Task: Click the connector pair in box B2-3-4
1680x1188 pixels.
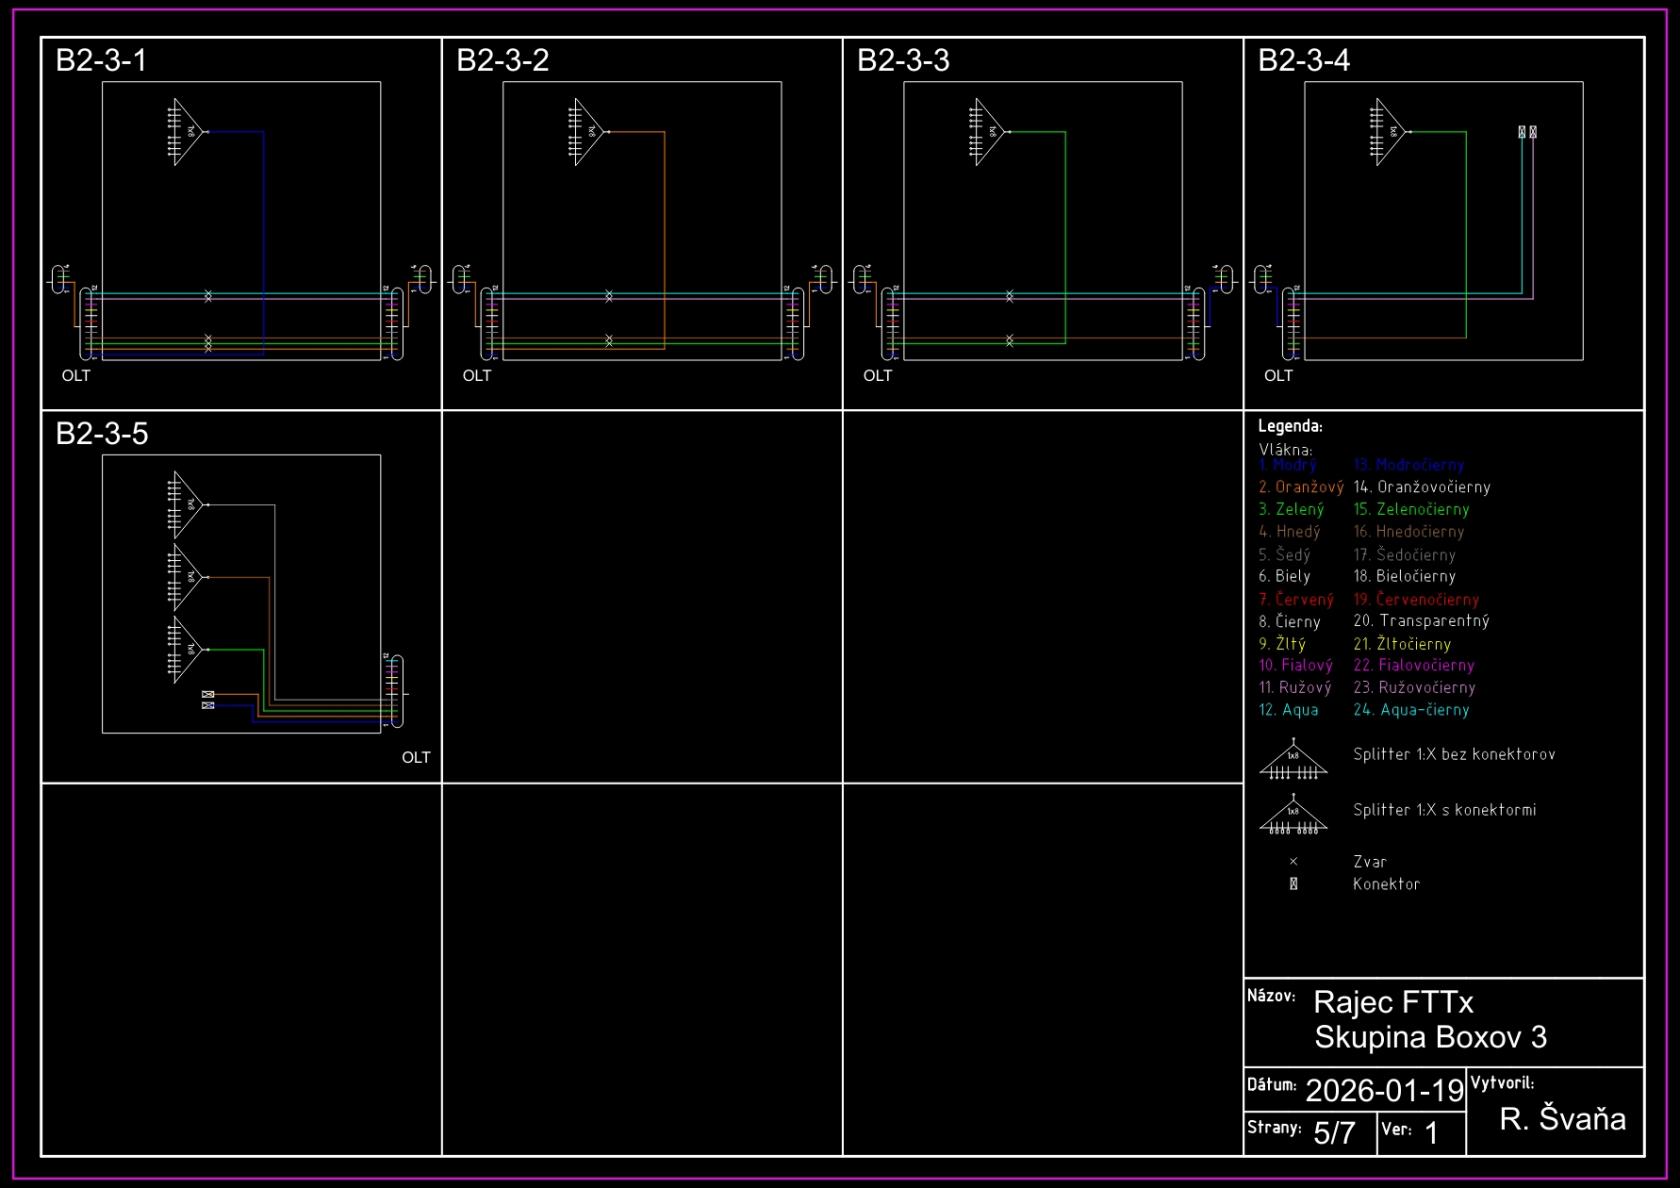Action: pyautogui.click(x=1527, y=132)
